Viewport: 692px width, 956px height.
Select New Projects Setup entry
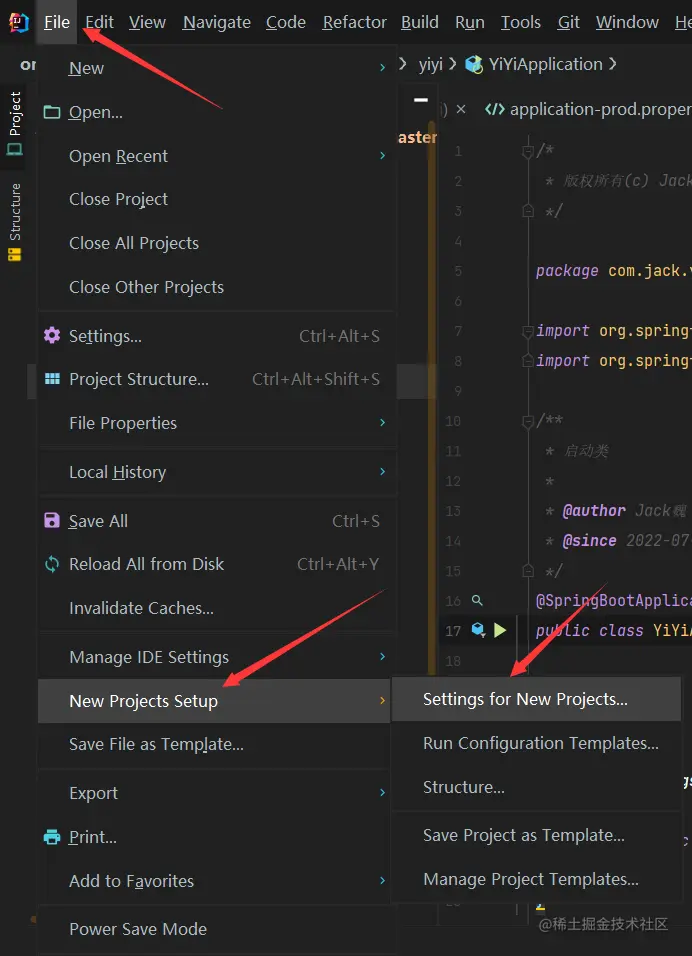coord(214,701)
